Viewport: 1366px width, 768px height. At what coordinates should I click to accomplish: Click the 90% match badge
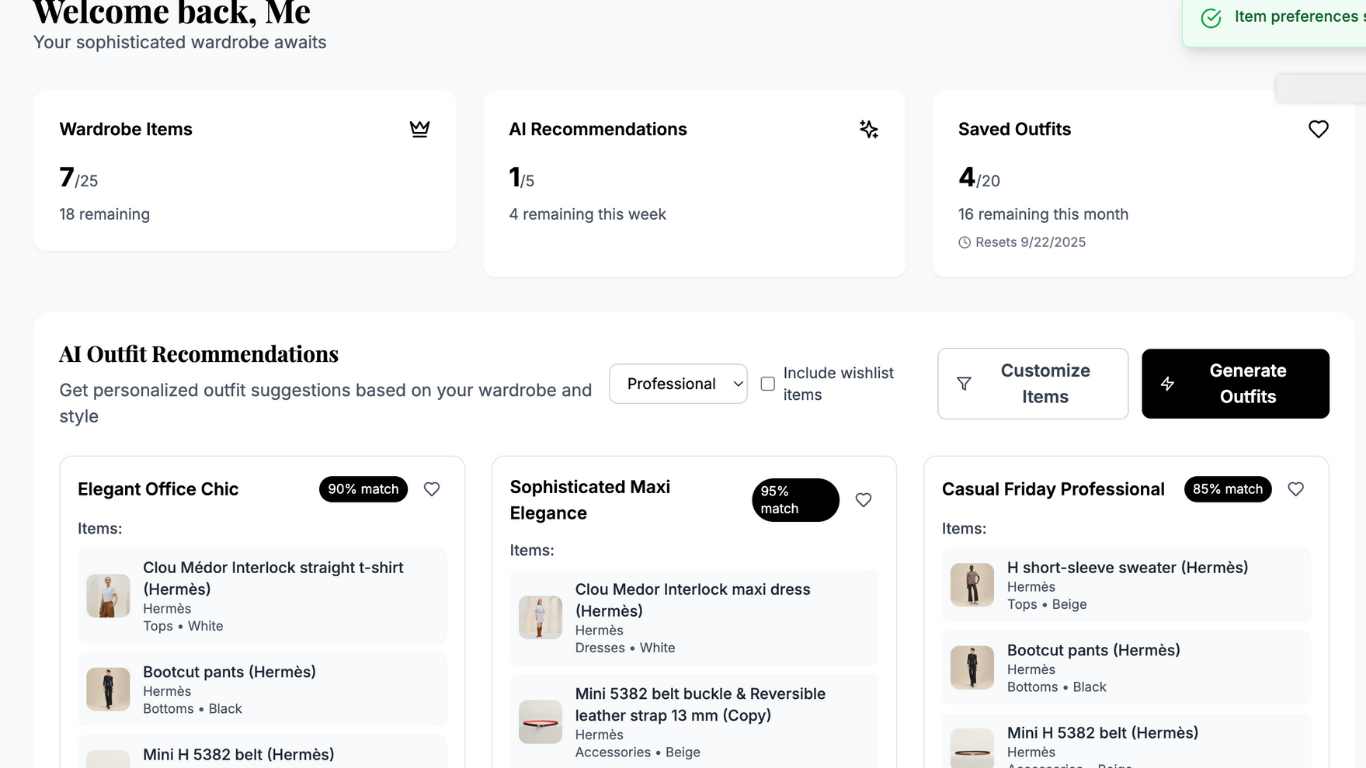(363, 489)
